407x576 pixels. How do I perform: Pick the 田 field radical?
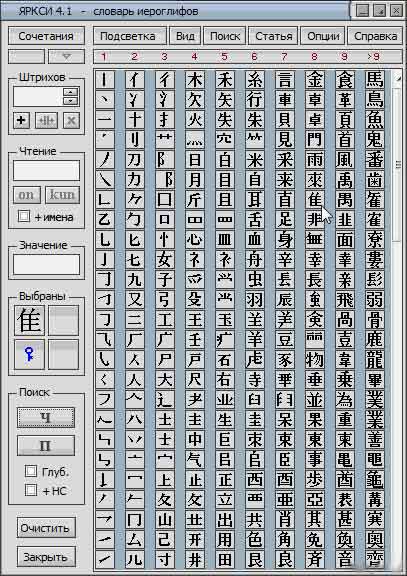(225, 559)
